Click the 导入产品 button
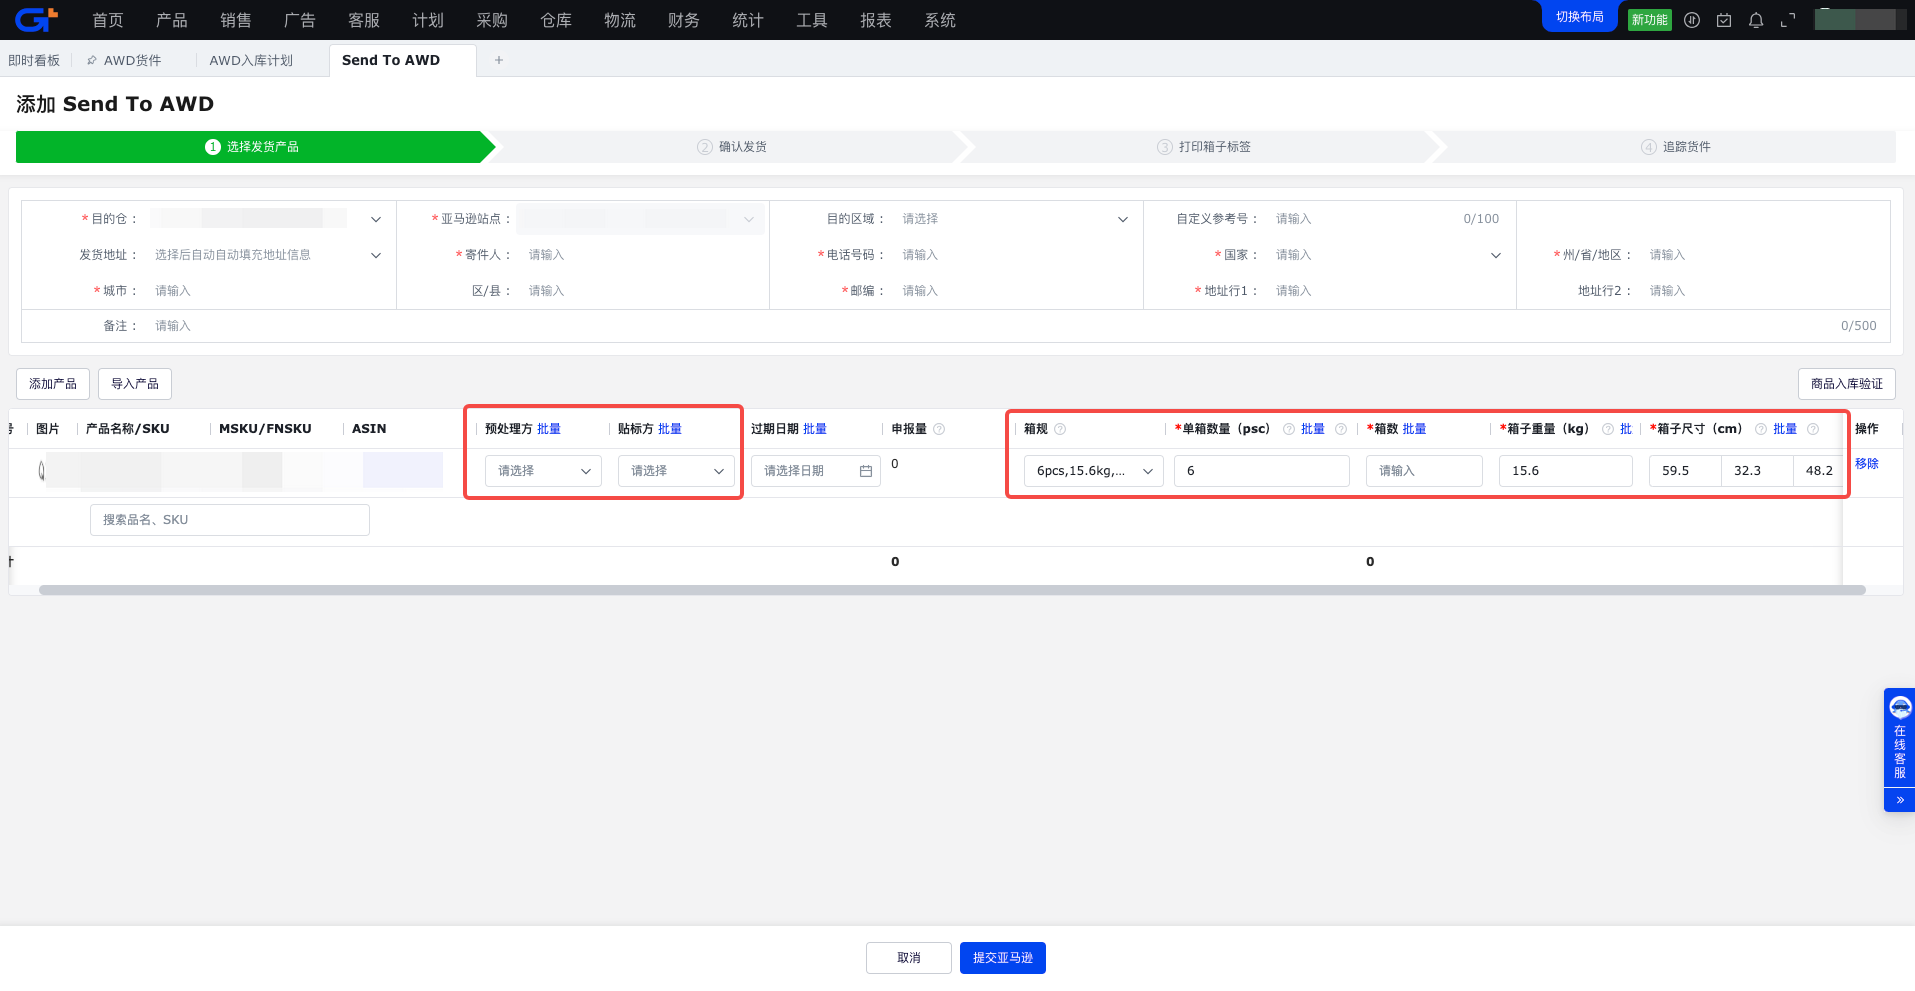The height and width of the screenshot is (991, 1915). pyautogui.click(x=135, y=384)
